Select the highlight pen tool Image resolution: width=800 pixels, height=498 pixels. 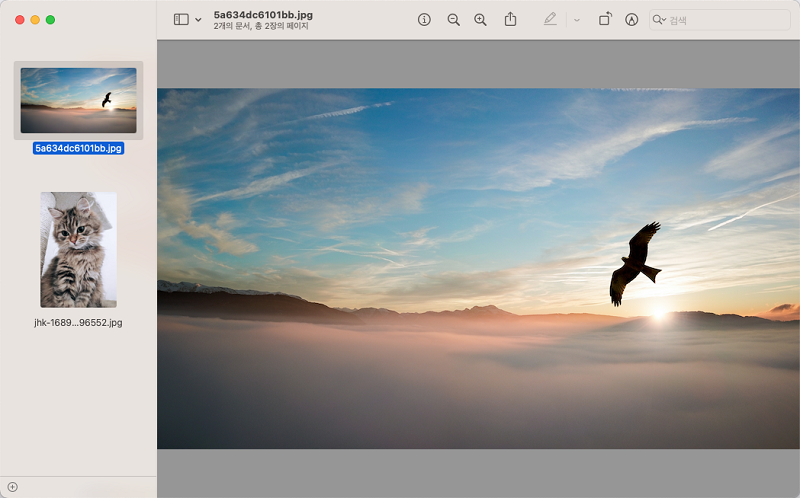(550, 20)
